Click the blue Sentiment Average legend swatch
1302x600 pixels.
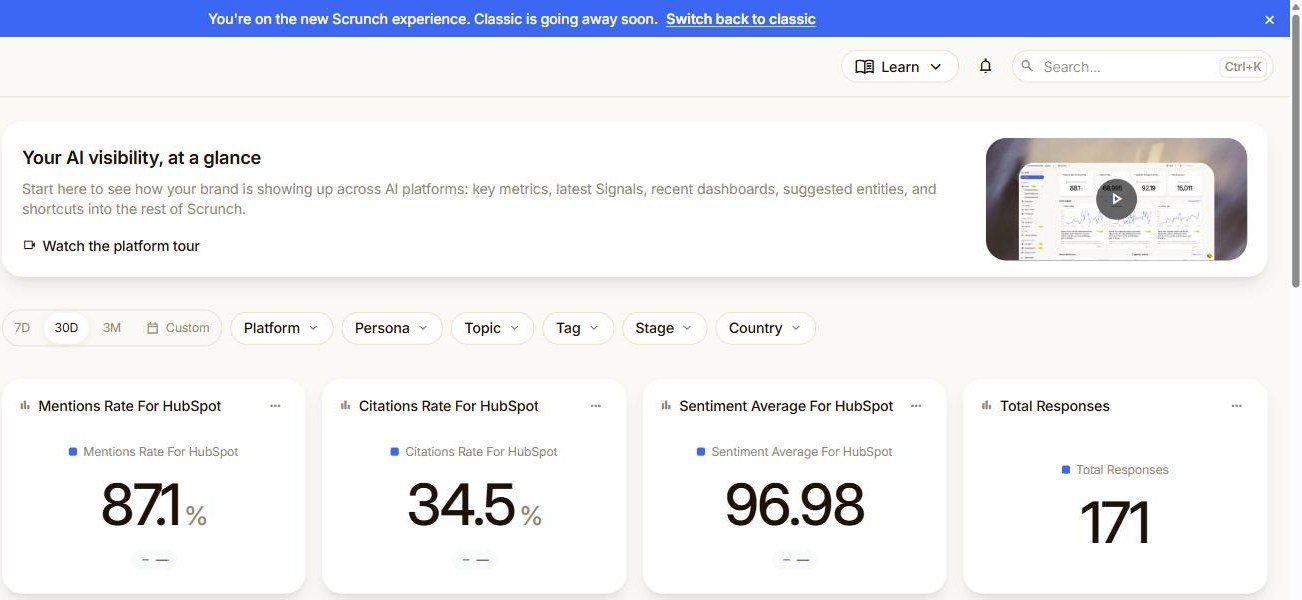(701, 452)
